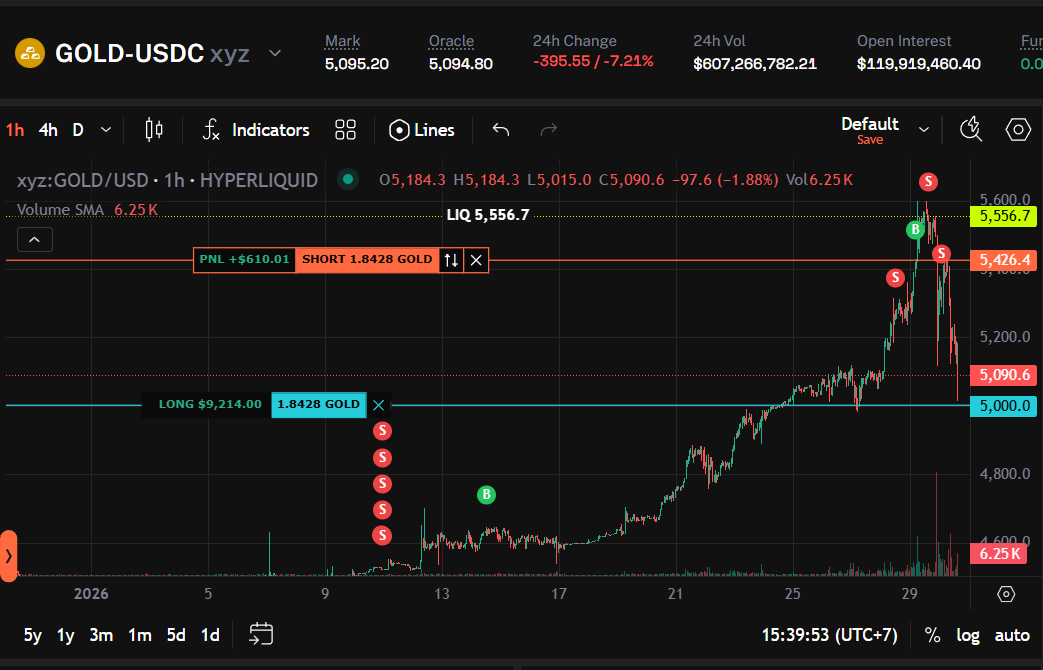
Task: Toggle percent scale mode
Action: (x=933, y=635)
